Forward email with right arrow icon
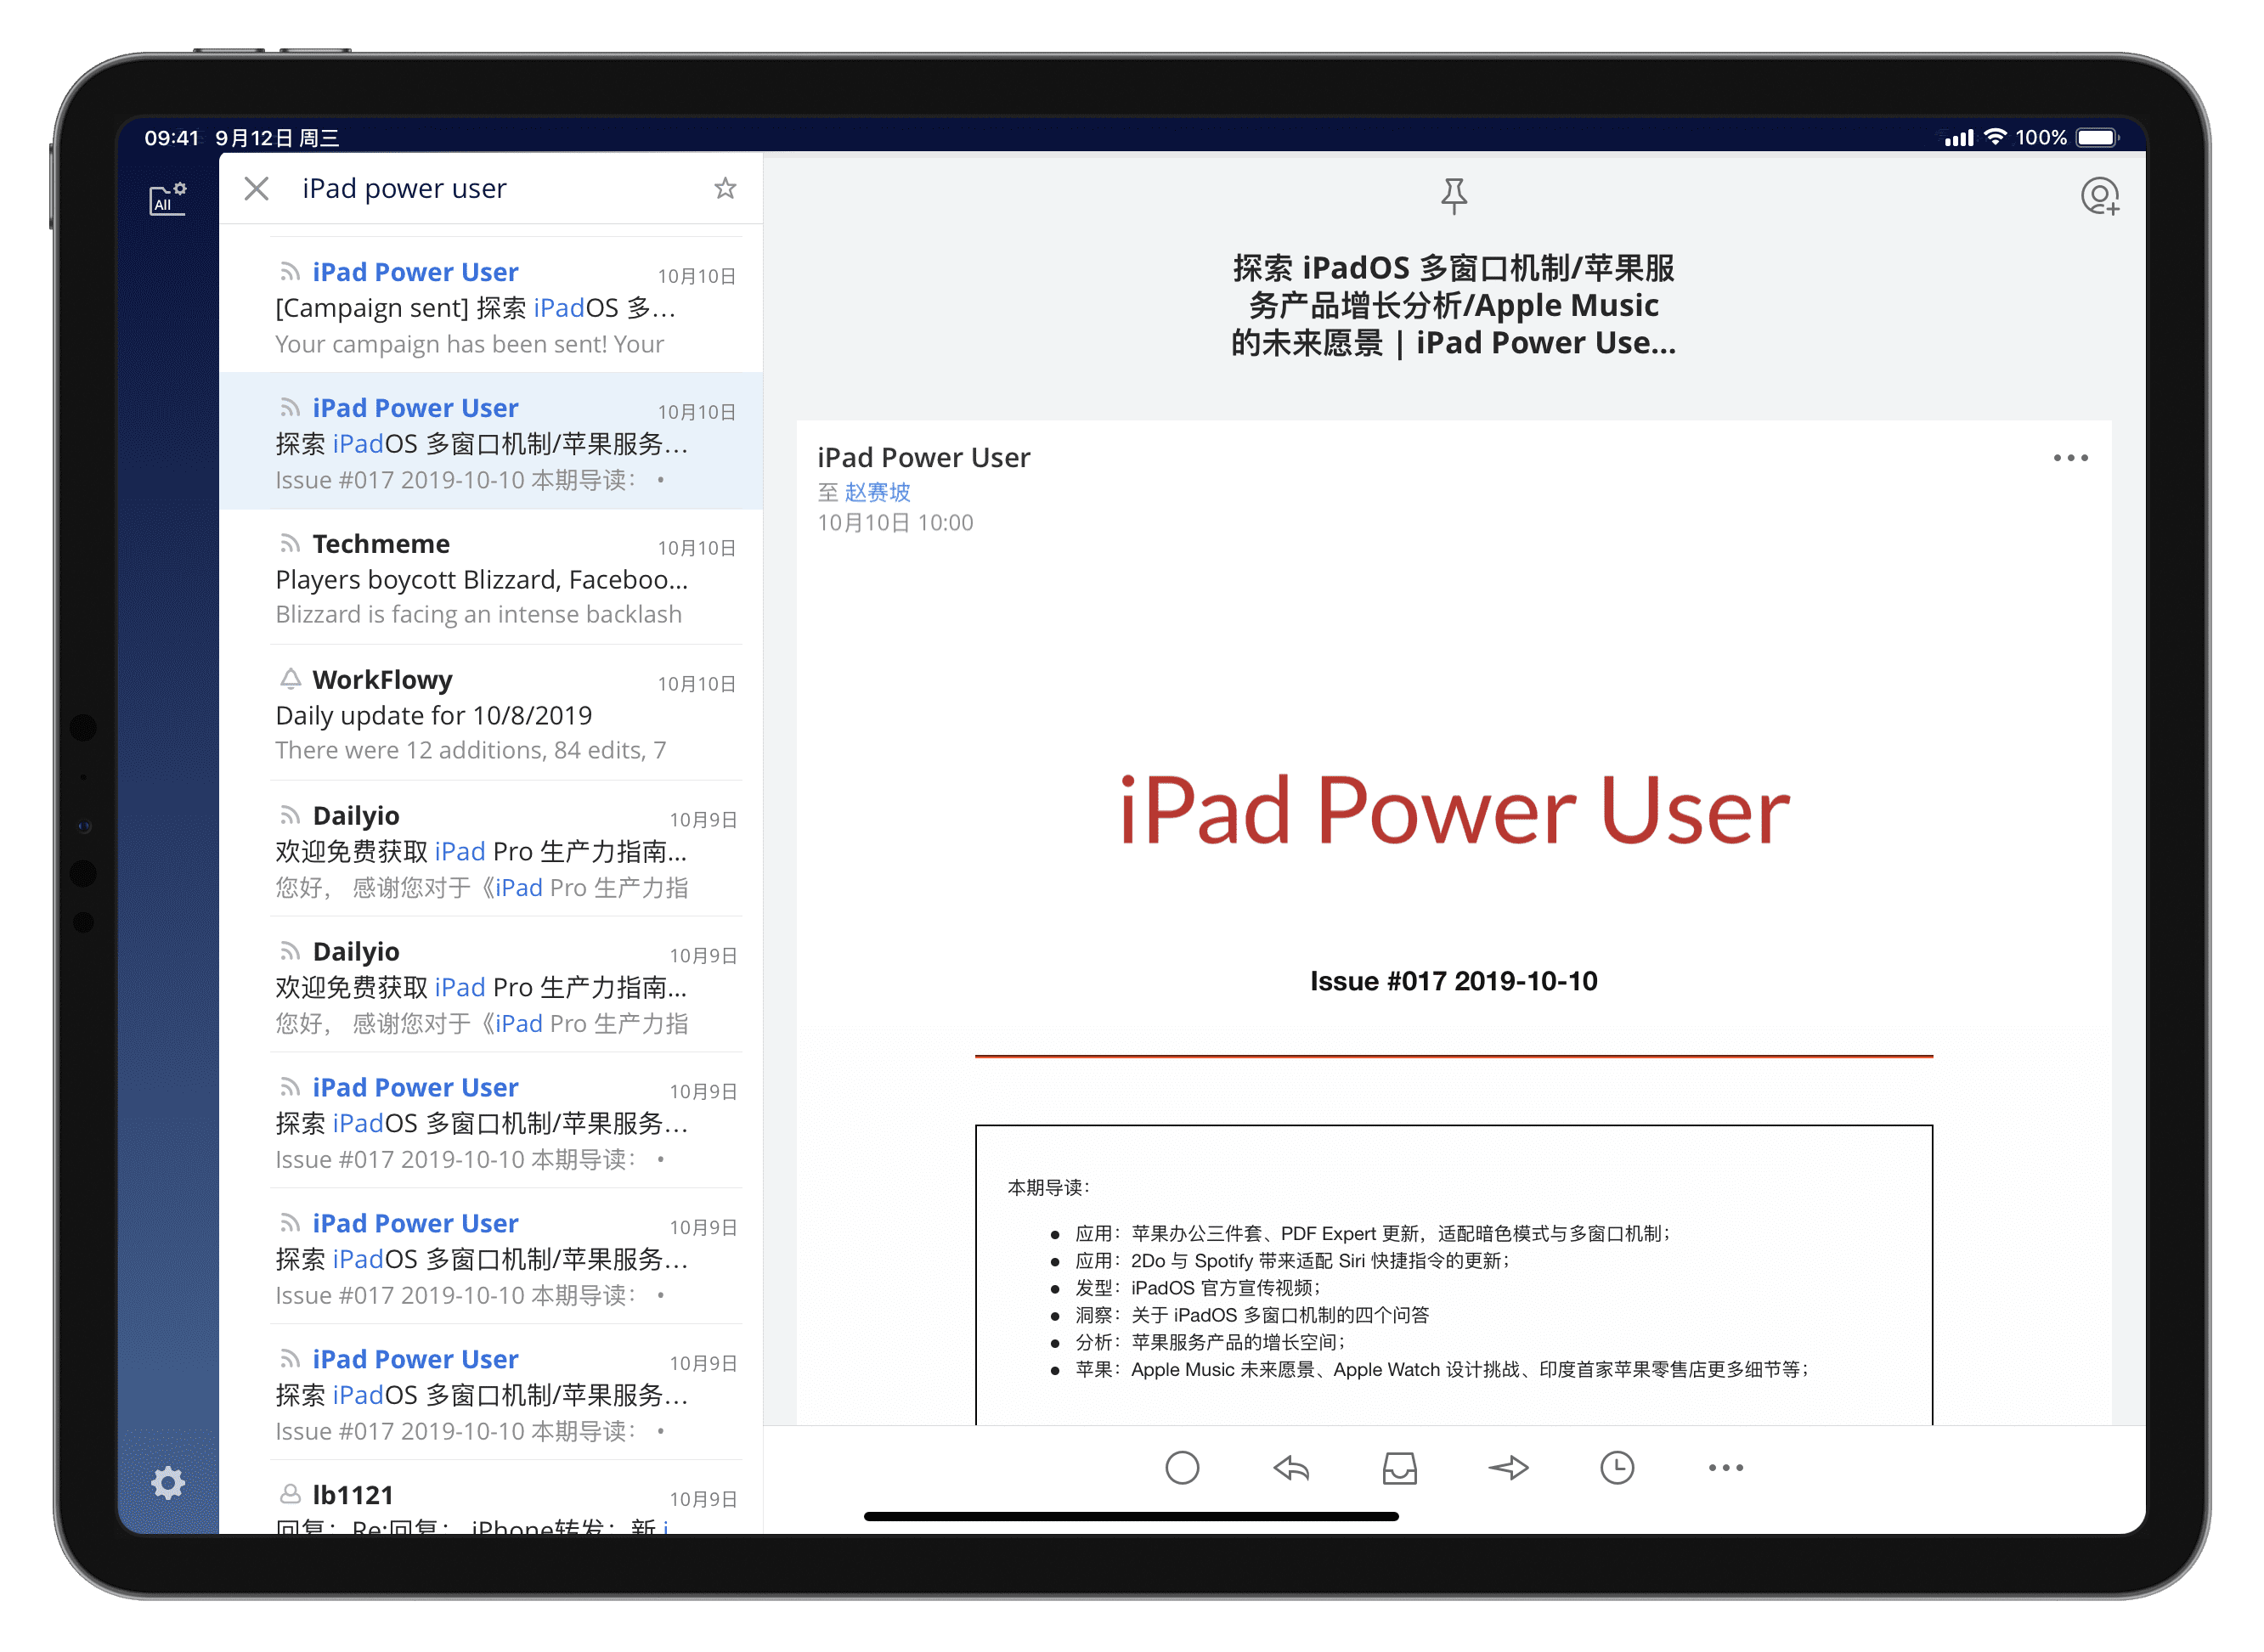 click(x=1507, y=1467)
